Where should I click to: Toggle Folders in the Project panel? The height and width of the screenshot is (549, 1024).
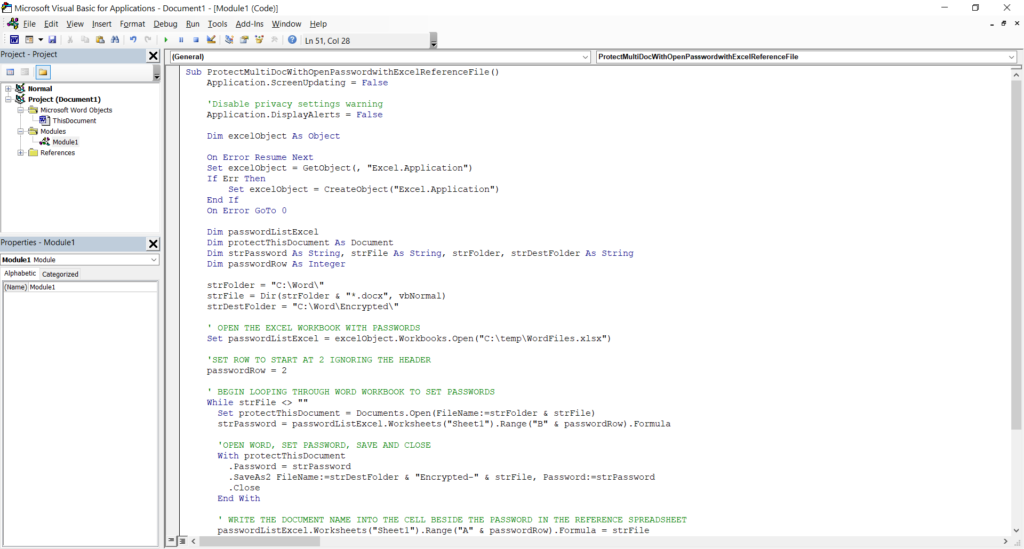43,72
